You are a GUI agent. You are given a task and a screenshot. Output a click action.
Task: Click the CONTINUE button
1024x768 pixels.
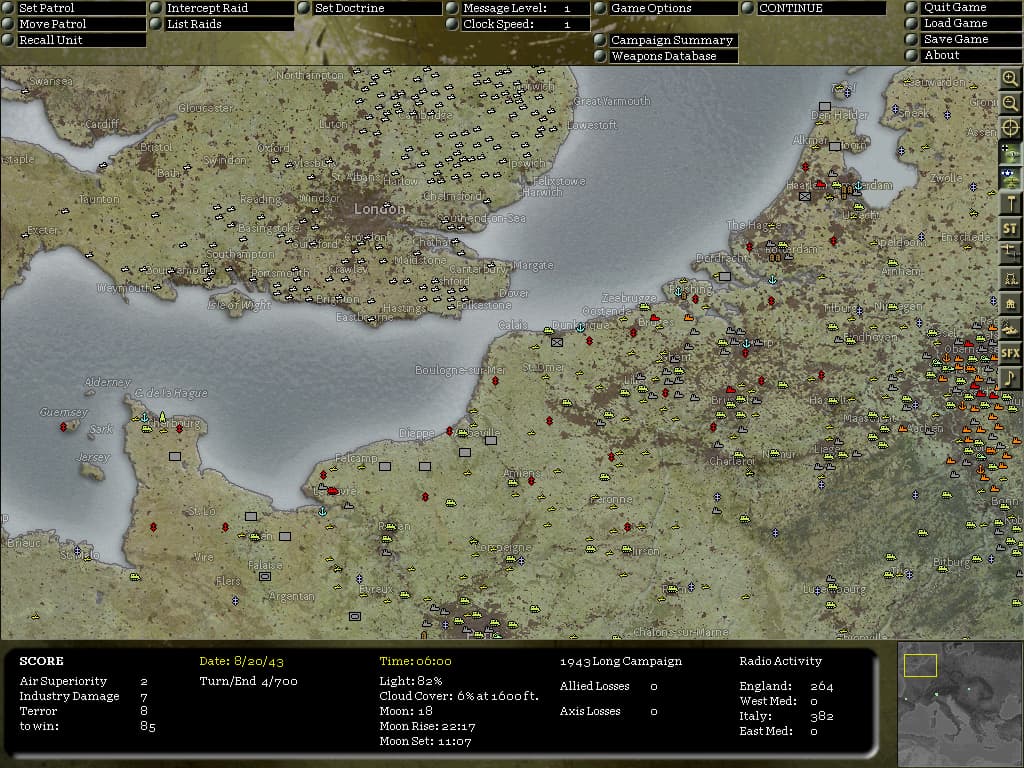tap(822, 8)
